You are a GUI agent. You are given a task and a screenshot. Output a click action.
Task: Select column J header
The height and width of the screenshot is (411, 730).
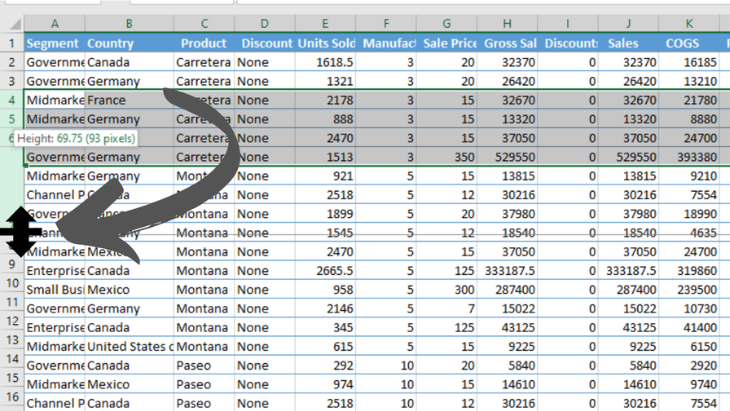628,23
